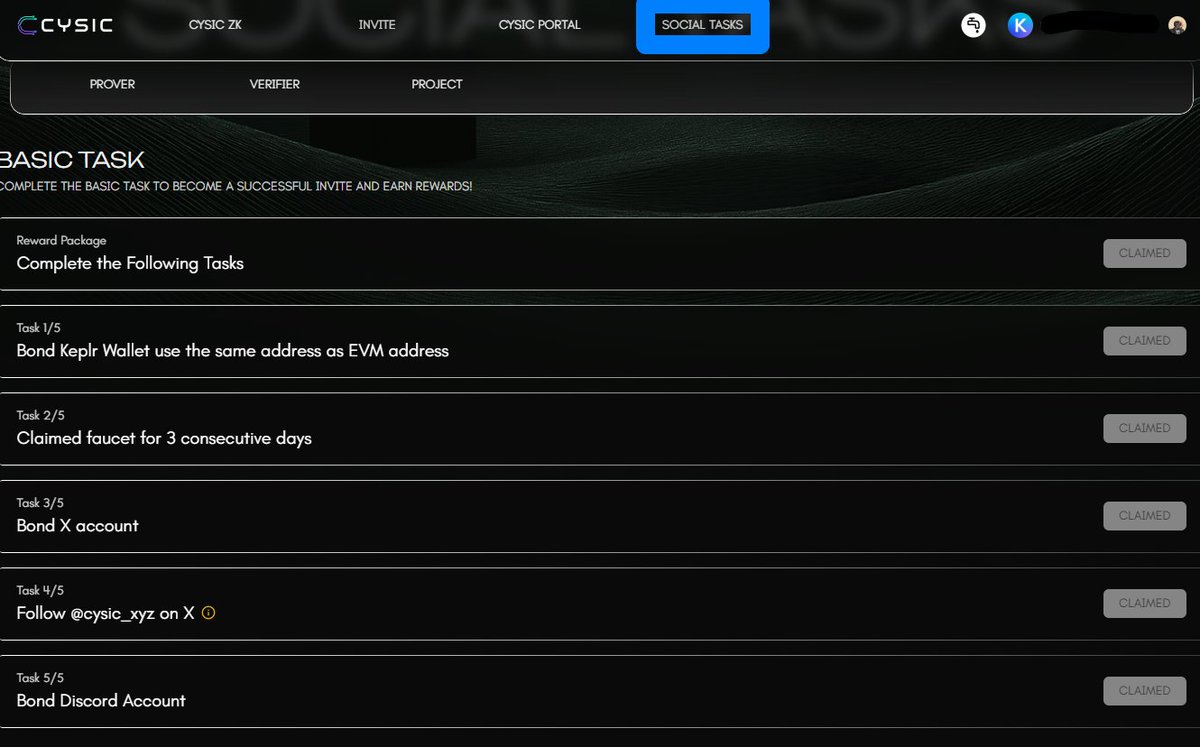This screenshot has width=1200, height=747.
Task: Open CYSIC PORTAL from the navigation
Action: pos(540,25)
